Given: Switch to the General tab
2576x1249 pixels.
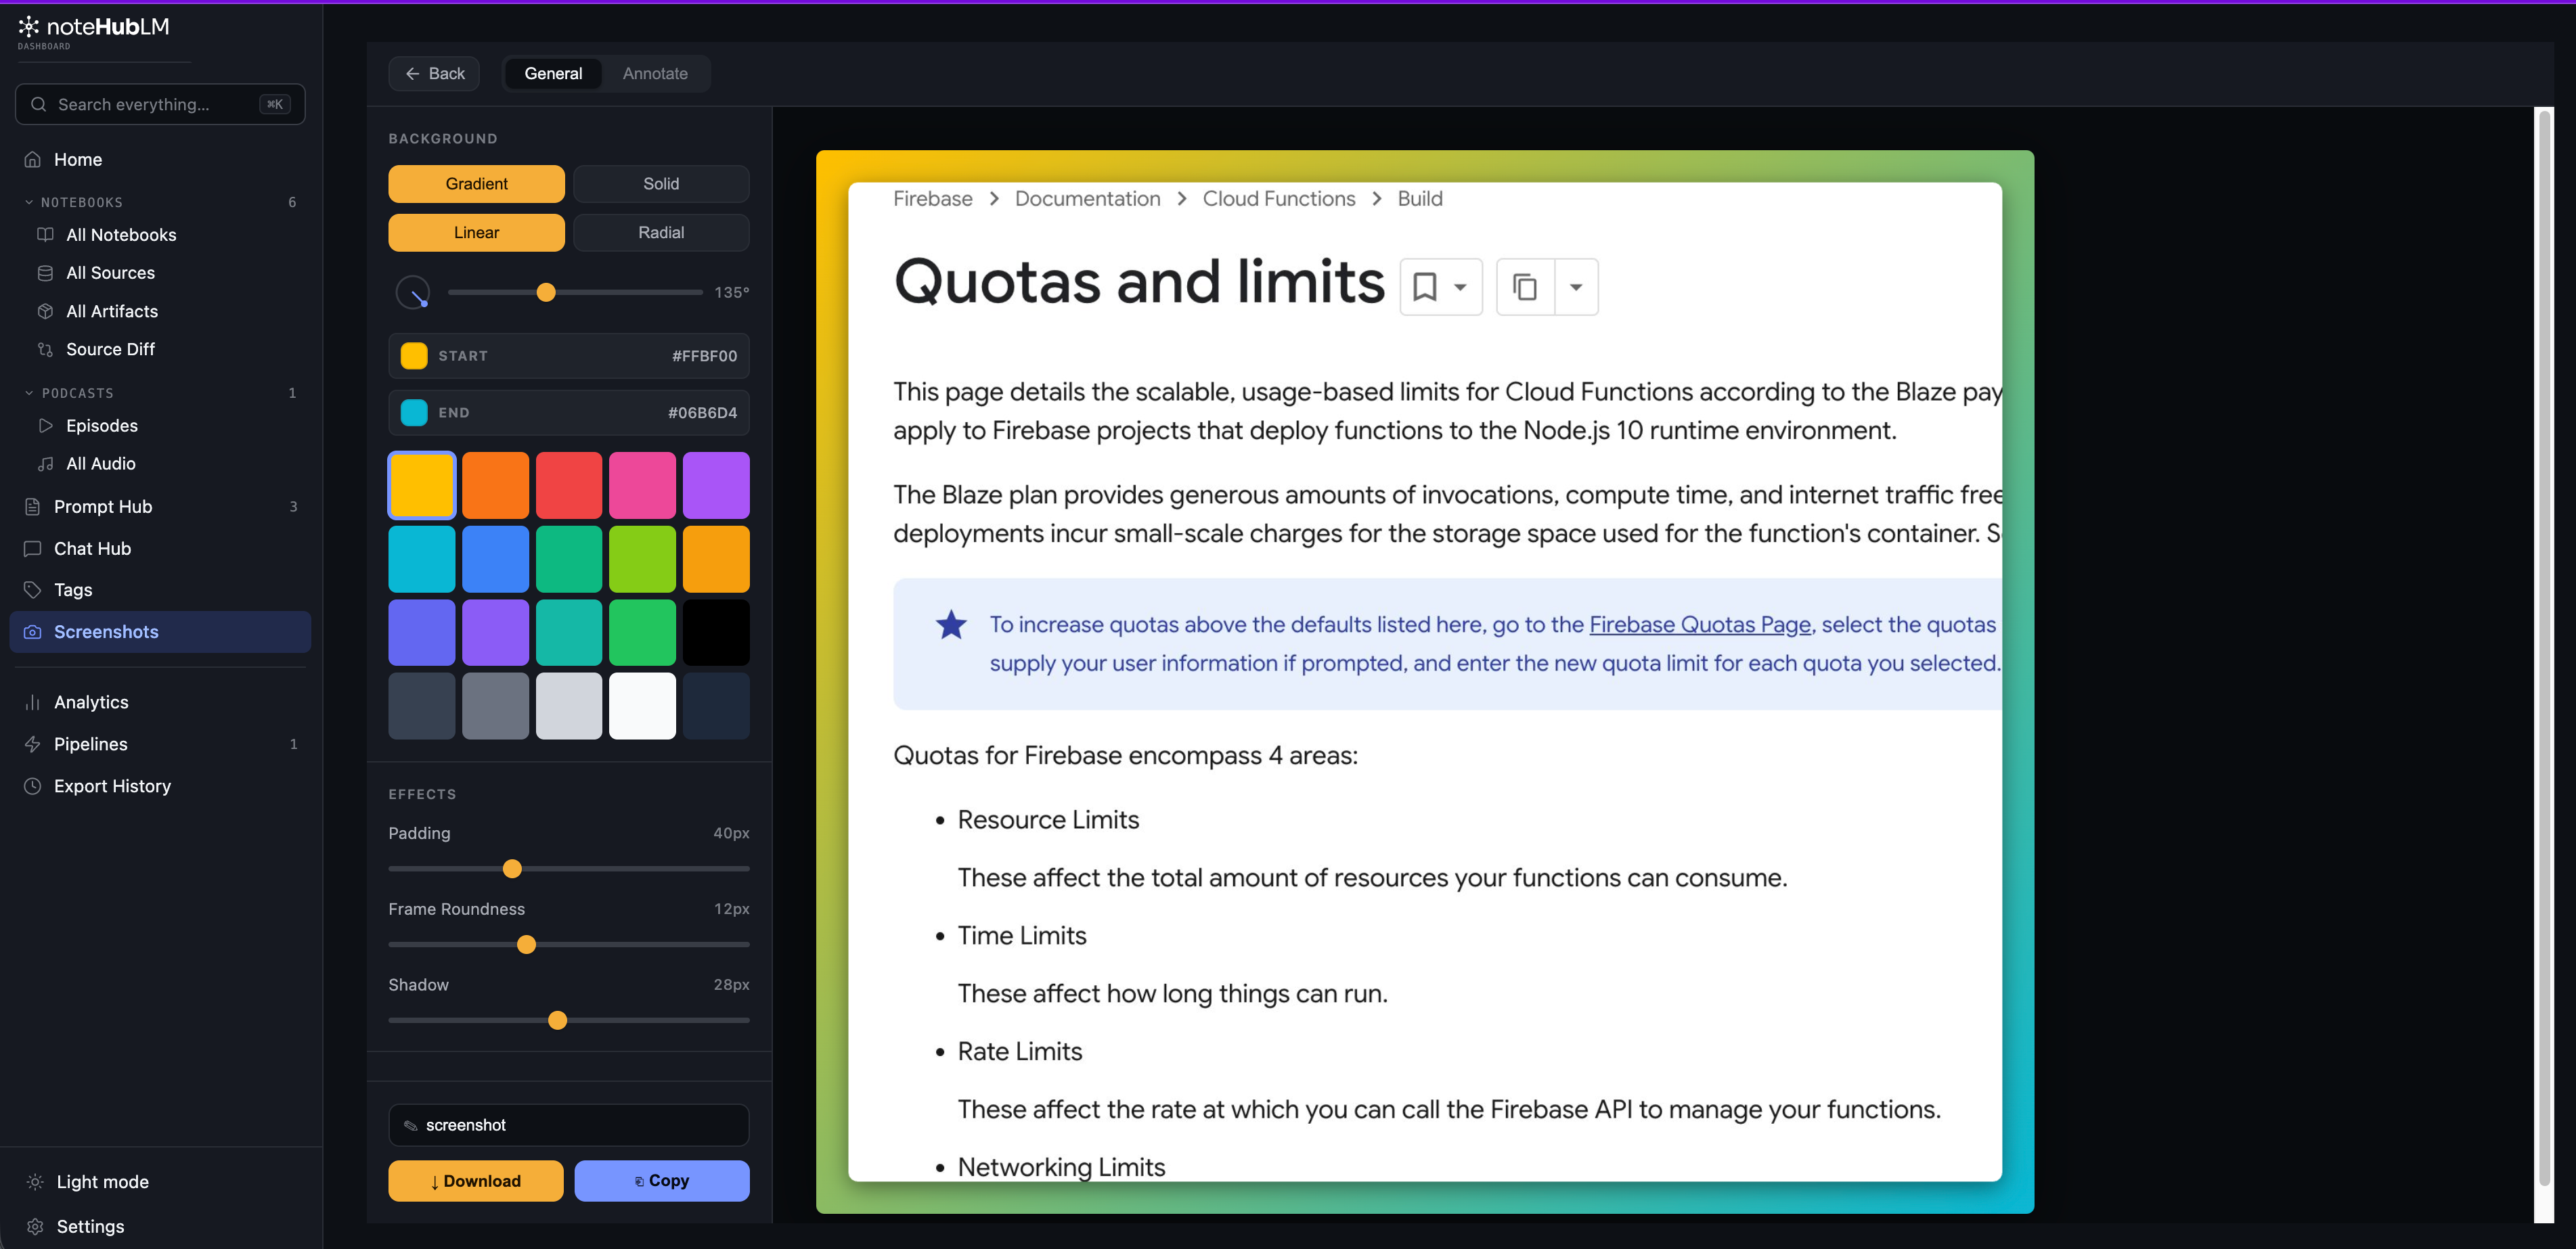Looking at the screenshot, I should [x=553, y=73].
